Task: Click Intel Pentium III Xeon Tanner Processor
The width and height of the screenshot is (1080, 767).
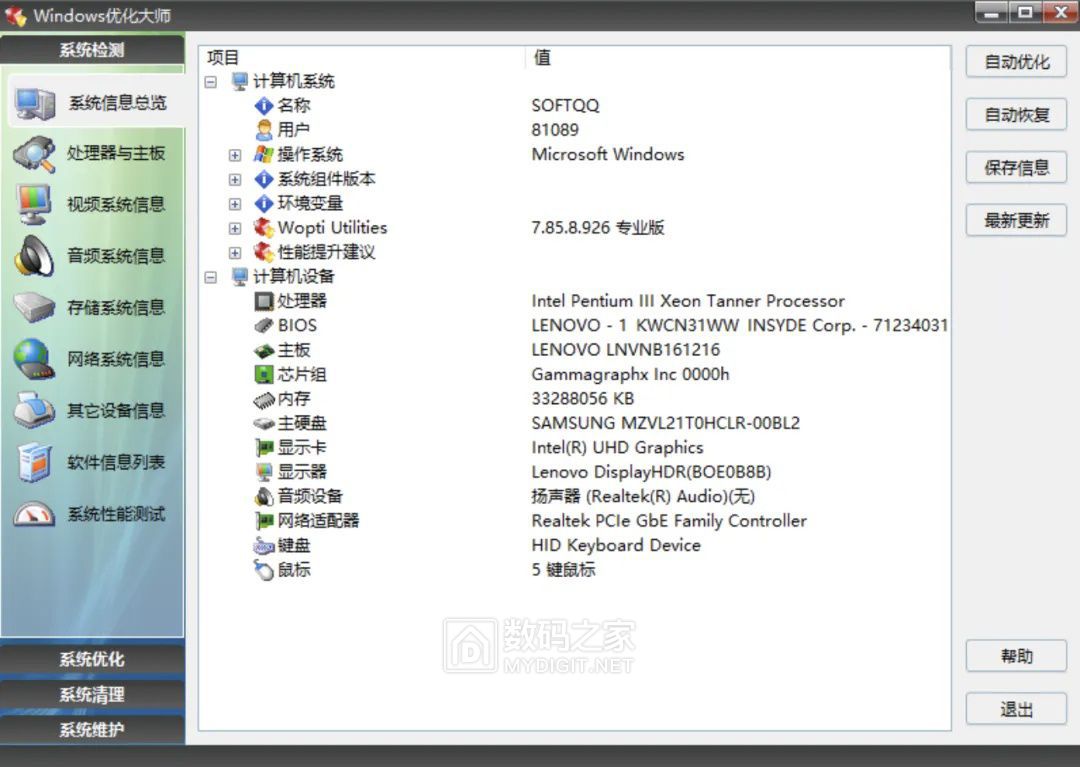Action: pos(687,301)
